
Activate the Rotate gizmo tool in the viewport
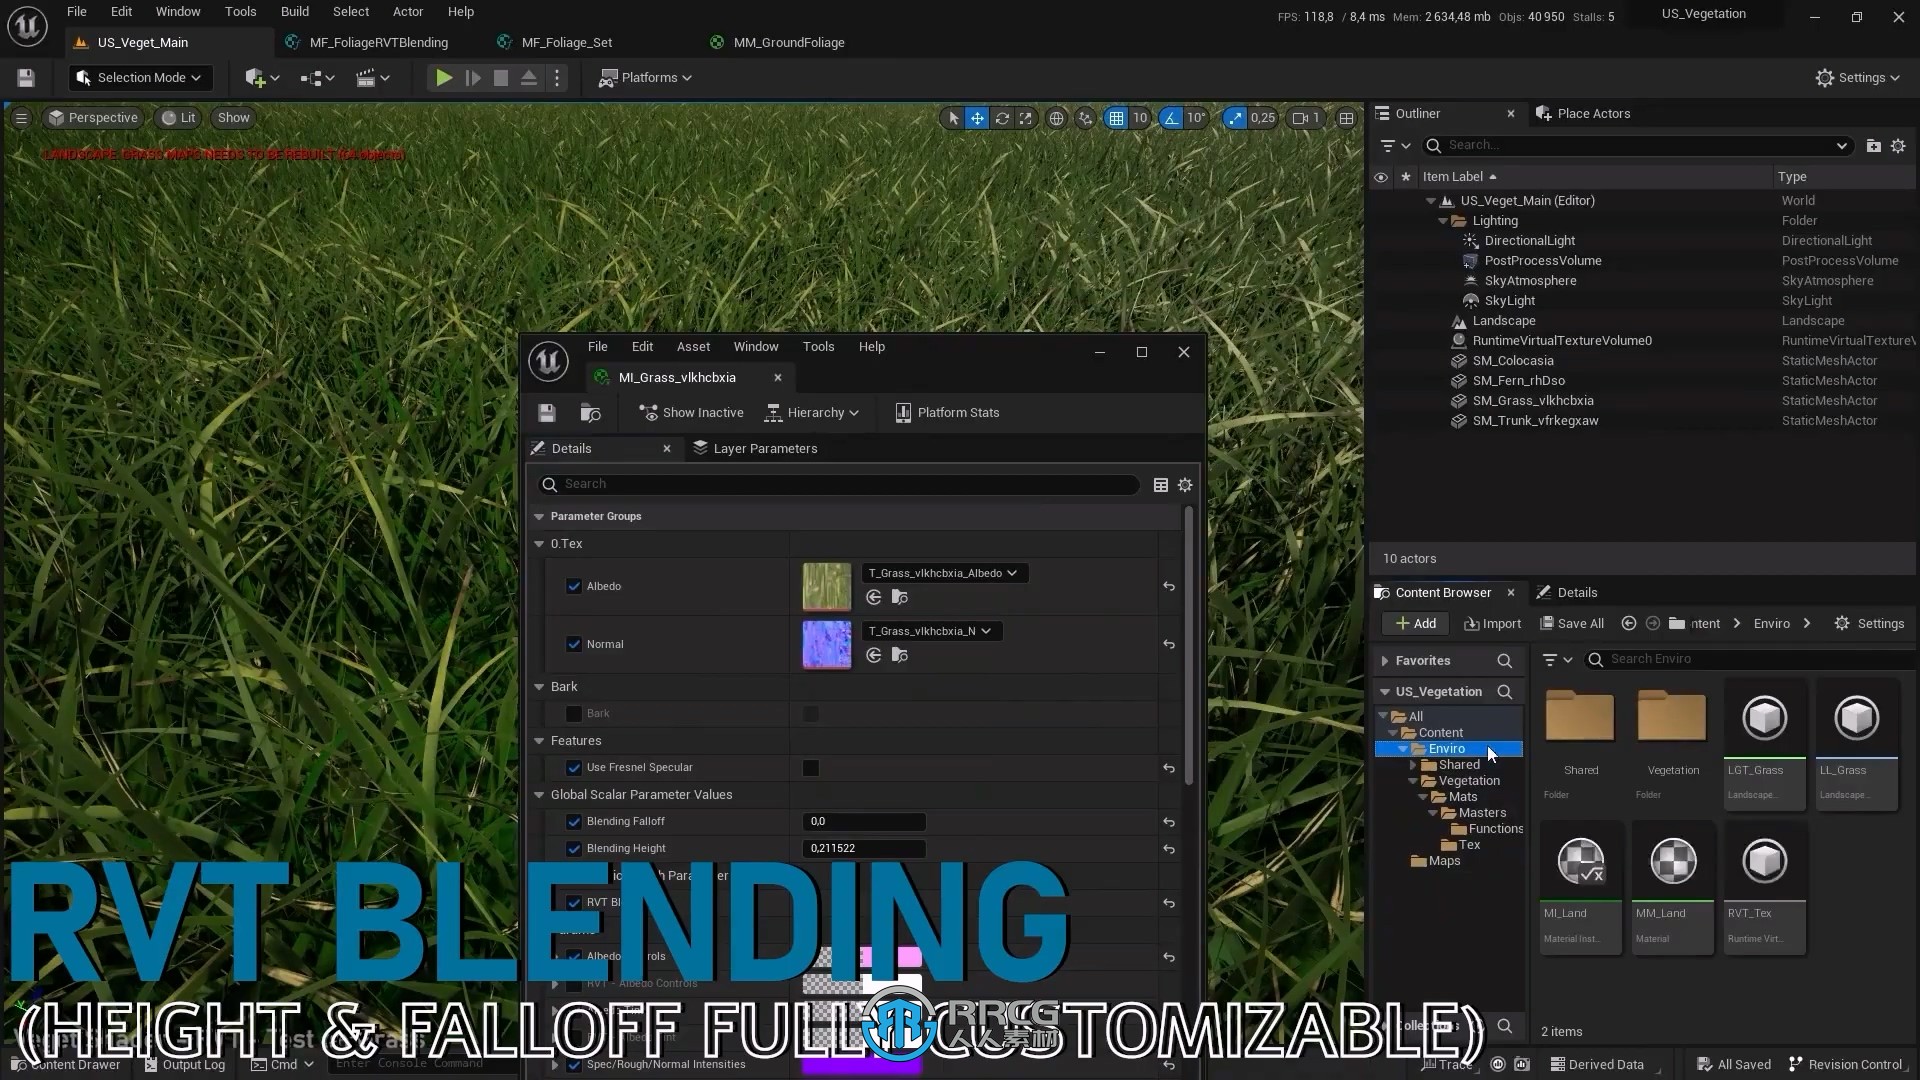[1001, 118]
